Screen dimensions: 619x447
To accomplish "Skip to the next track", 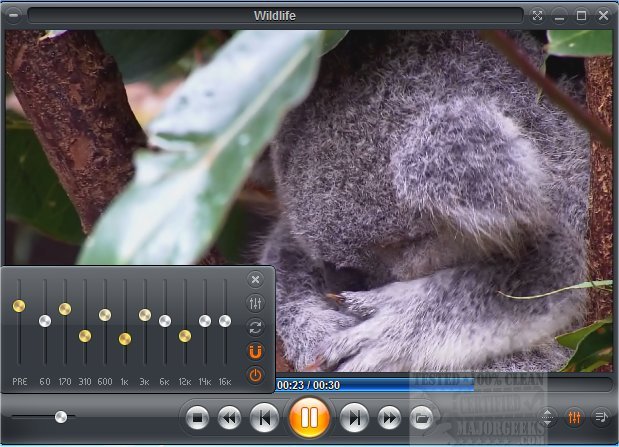I will coord(354,417).
